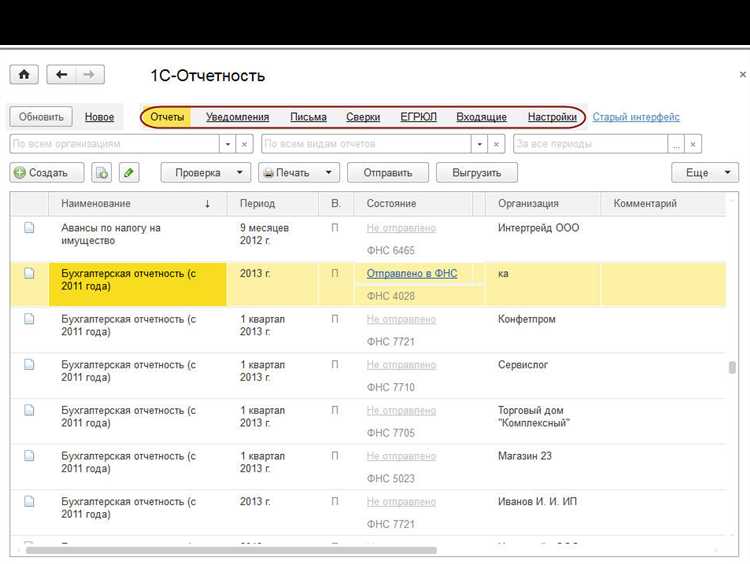This screenshot has height=564, width=750.
Task: Click the Выгрузить button
Action: (x=476, y=173)
